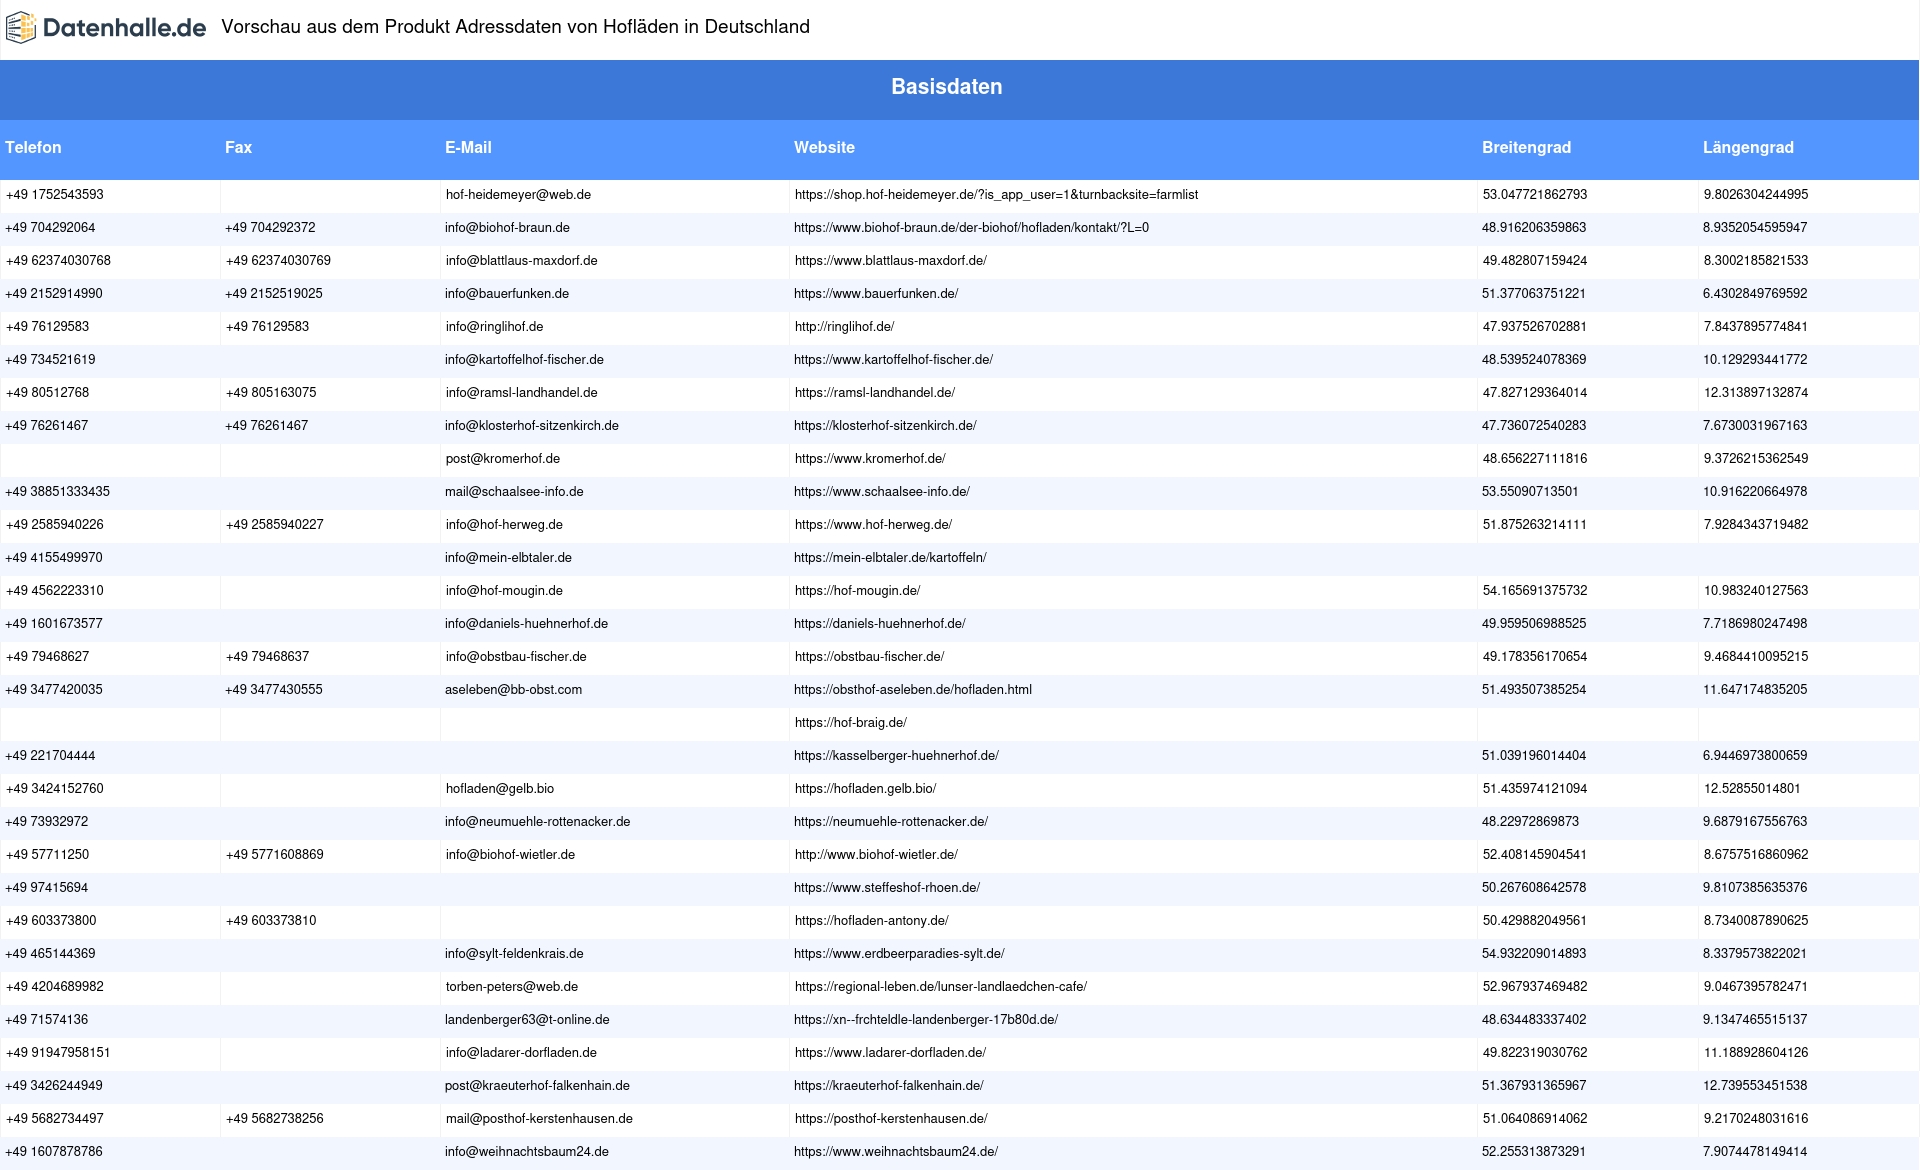Screen dimensions: 1920x1170
Task: Click the Basisdaten section title
Action: (x=946, y=87)
